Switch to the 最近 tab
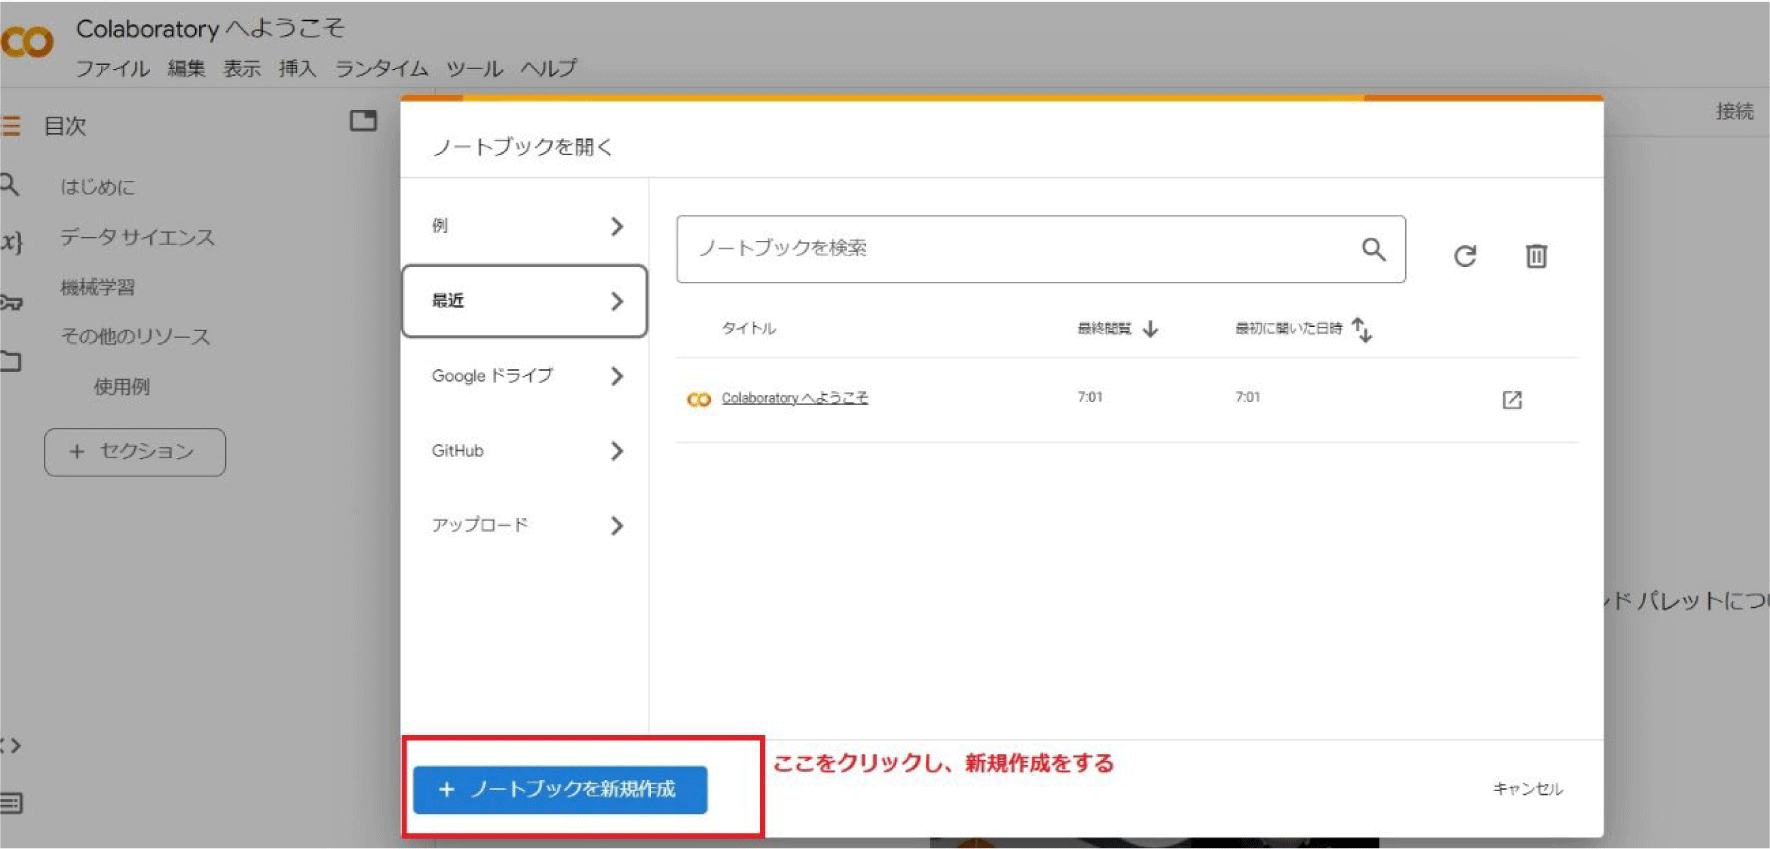The image size is (1770, 849). point(524,301)
